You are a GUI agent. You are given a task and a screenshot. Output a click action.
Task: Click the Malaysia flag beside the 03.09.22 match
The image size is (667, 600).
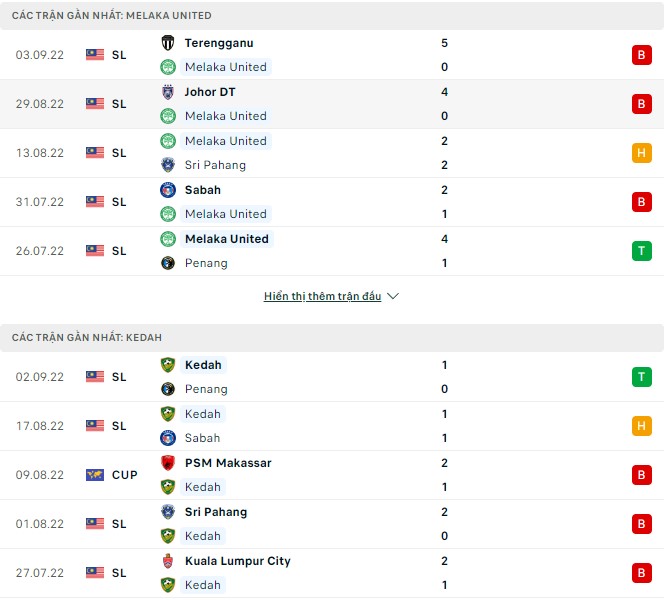[x=95, y=55]
